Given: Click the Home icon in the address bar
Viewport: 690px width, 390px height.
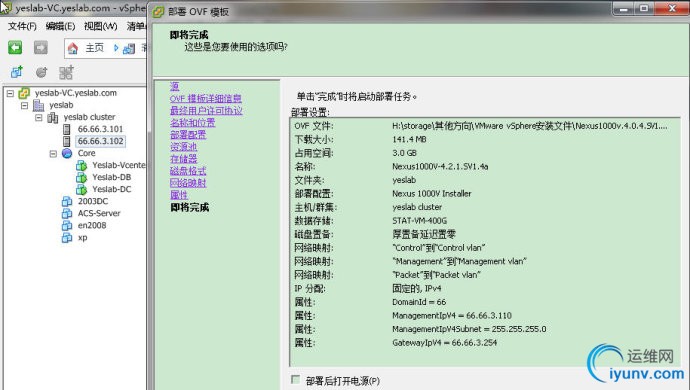Looking at the screenshot, I should point(73,48).
